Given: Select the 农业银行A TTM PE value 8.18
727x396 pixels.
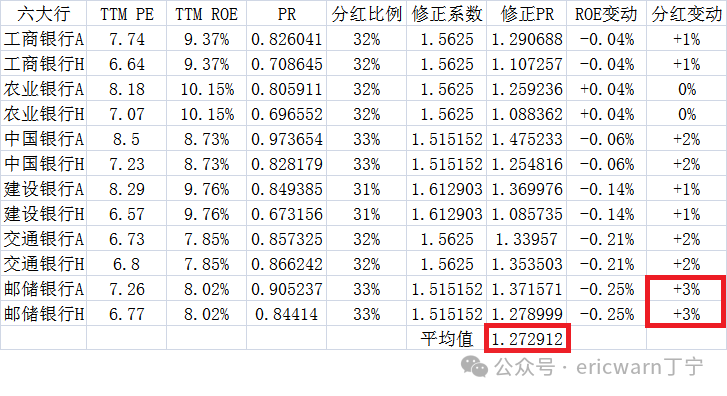Looking at the screenshot, I should tap(127, 89).
